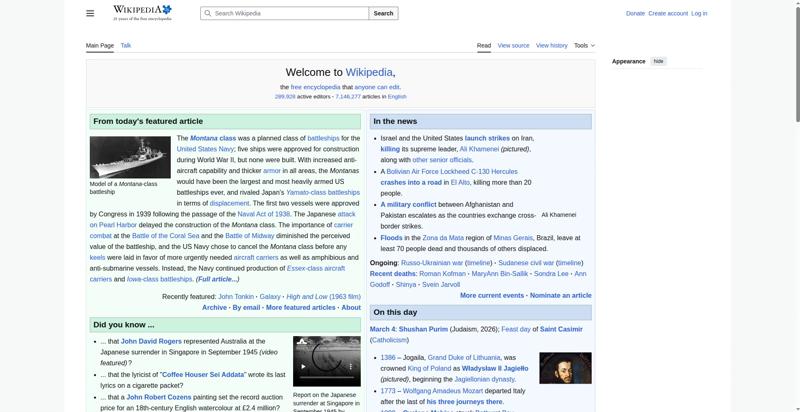Screen dimensions: 800x412
Task: Hide the Appearance panel
Action: (658, 61)
